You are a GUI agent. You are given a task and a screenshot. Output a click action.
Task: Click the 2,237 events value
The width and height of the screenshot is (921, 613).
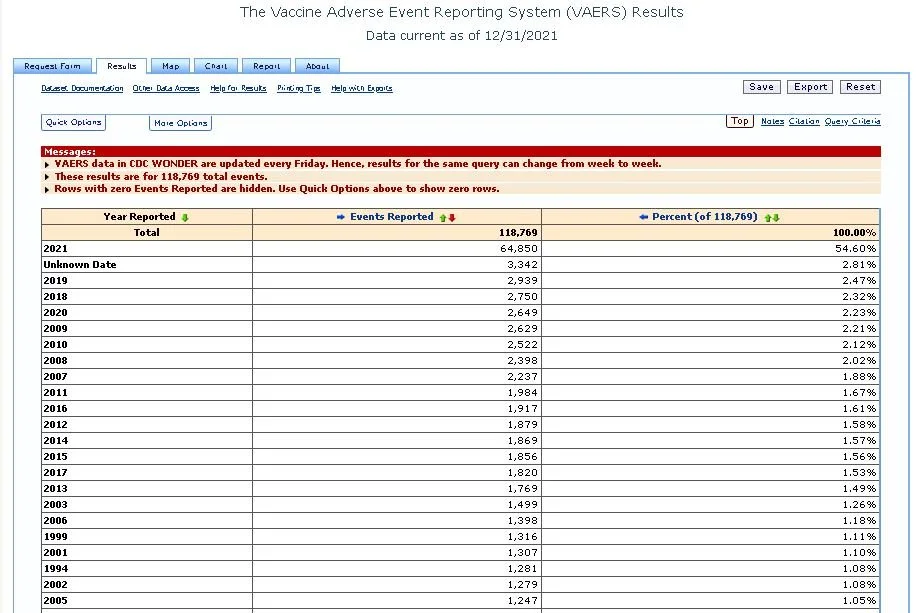522,377
